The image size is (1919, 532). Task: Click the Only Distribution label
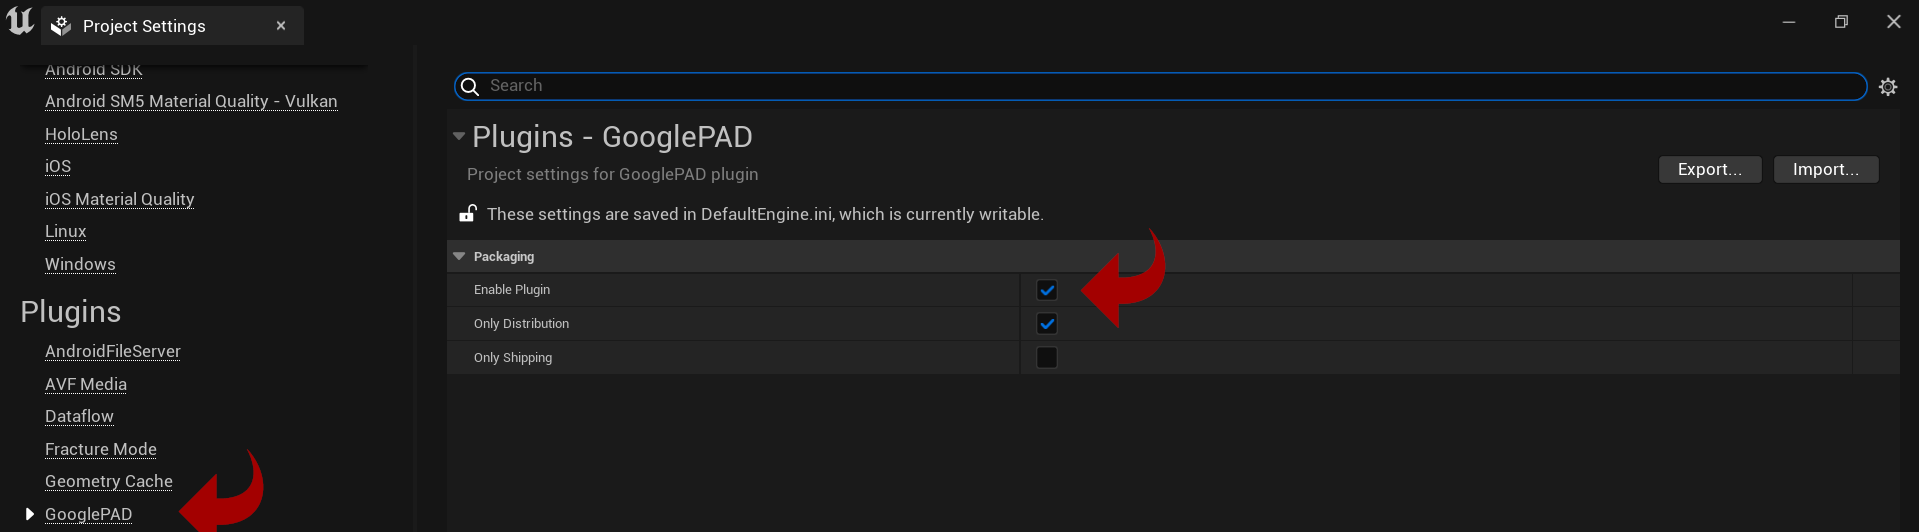click(521, 324)
